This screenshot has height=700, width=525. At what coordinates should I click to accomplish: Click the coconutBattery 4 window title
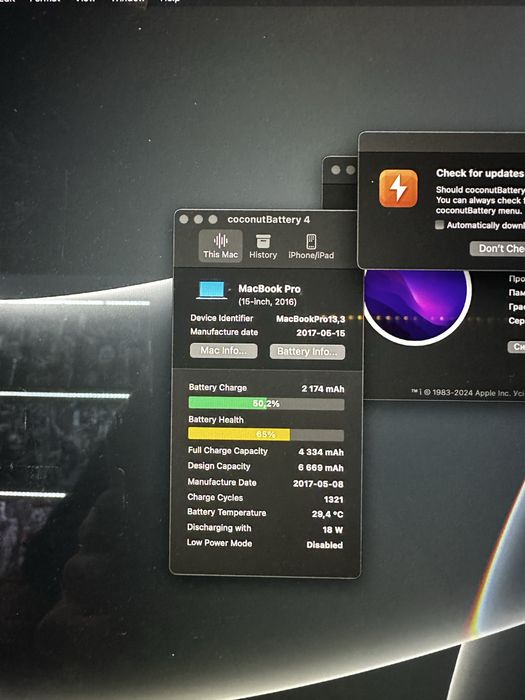click(268, 220)
